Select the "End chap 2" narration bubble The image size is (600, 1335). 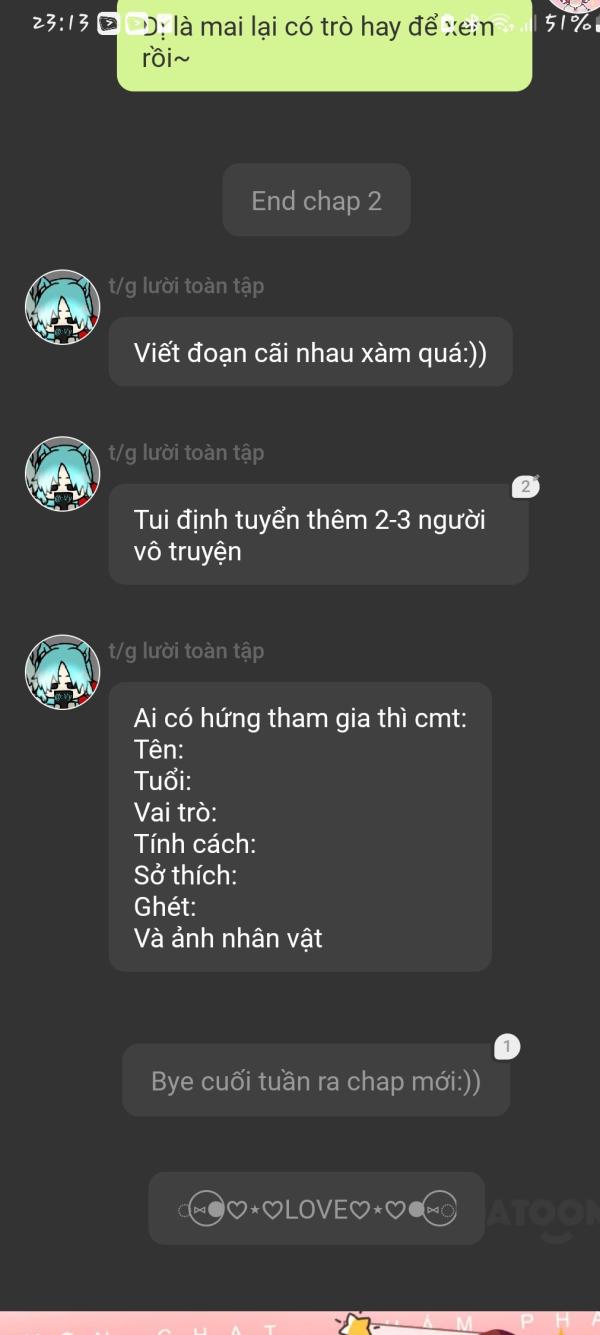click(316, 200)
